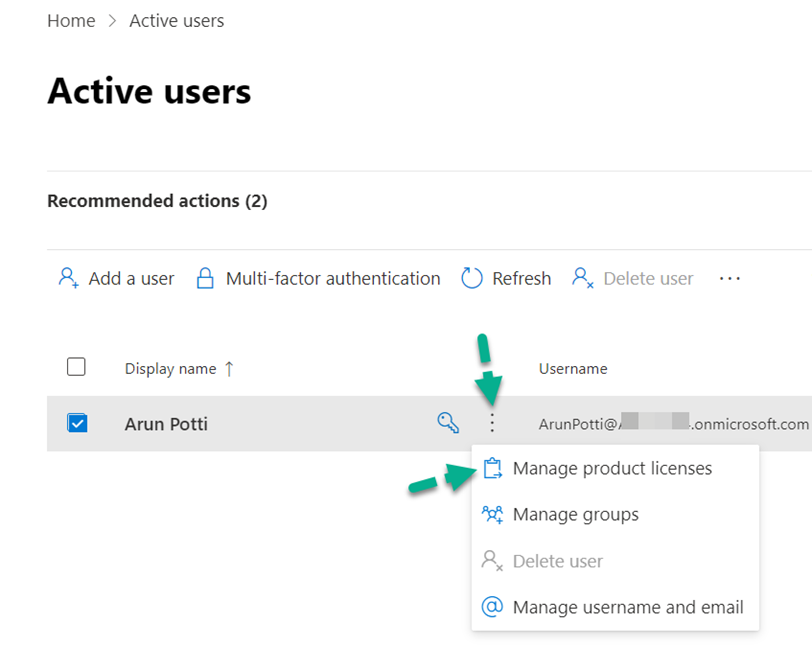The image size is (812, 646).
Task: Click the greyed Delete user toolbar icon
Action: 583,278
